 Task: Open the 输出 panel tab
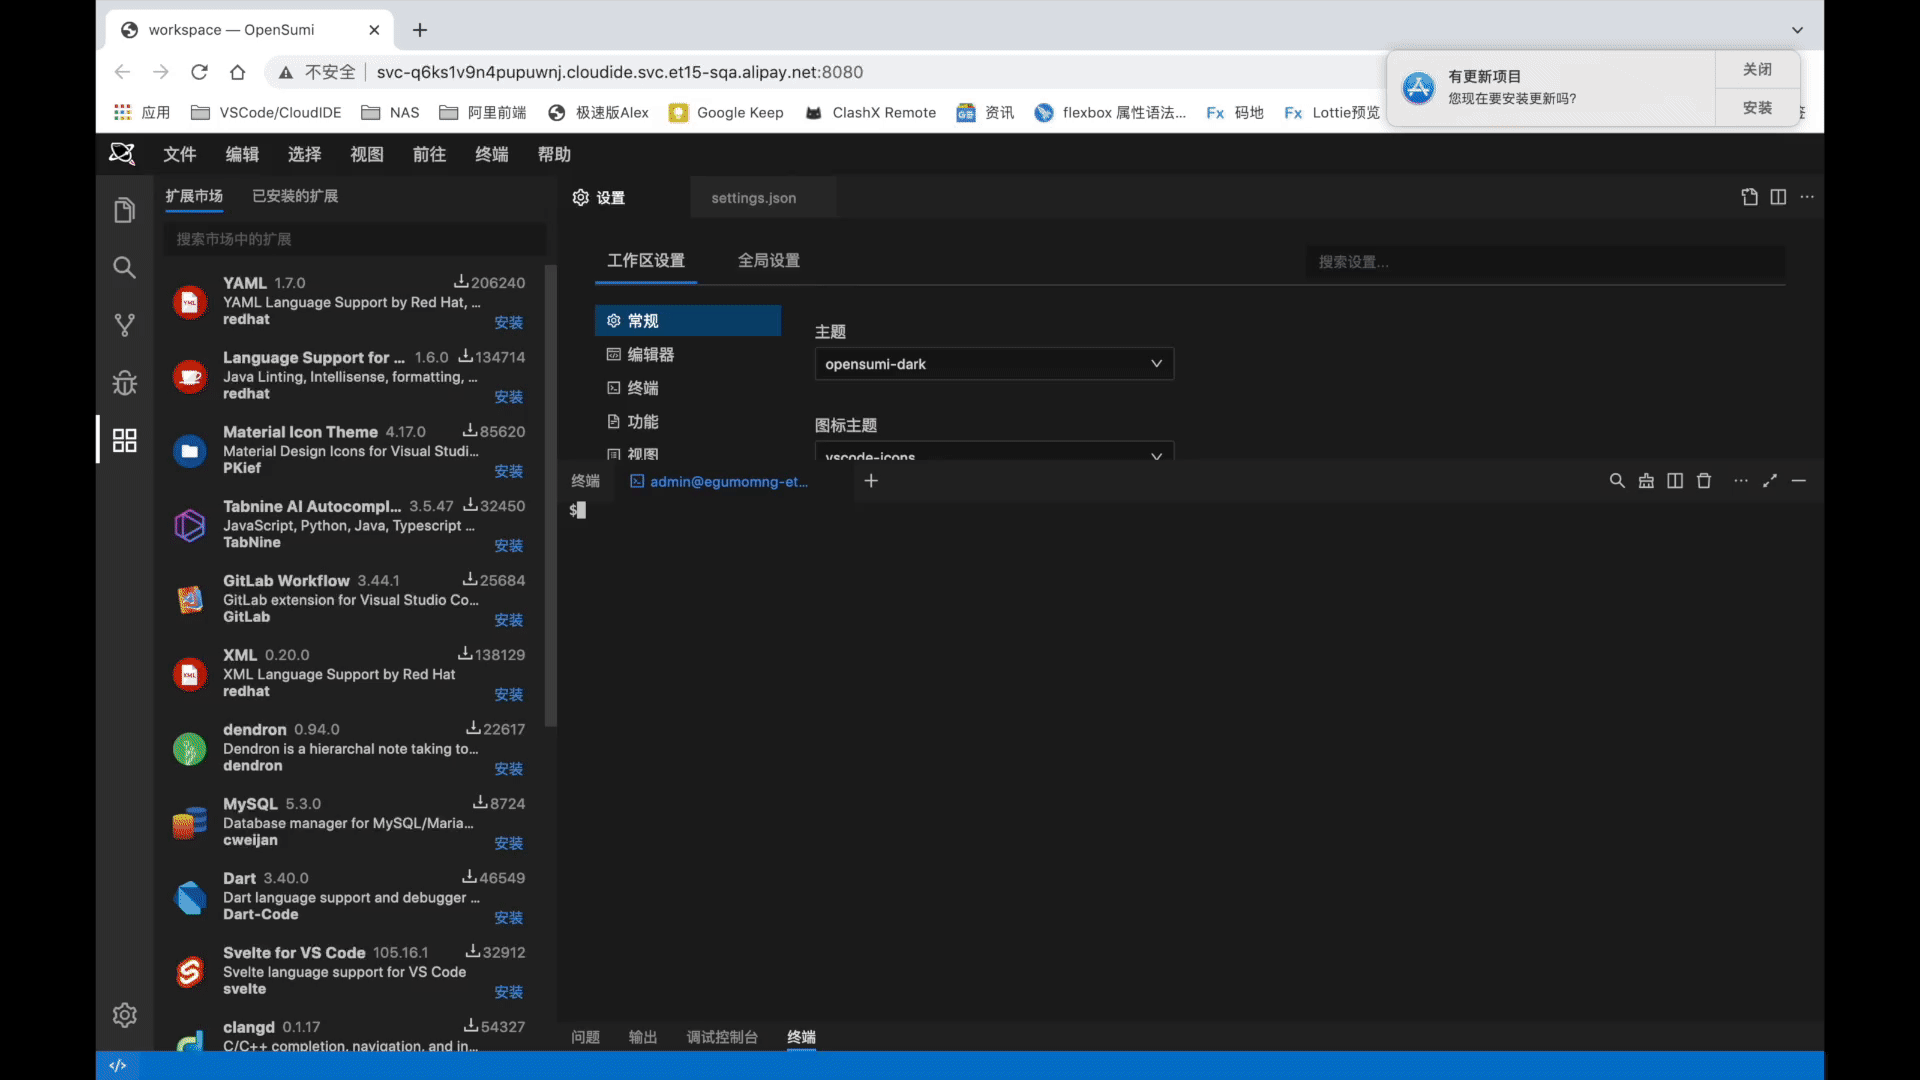coord(643,1037)
